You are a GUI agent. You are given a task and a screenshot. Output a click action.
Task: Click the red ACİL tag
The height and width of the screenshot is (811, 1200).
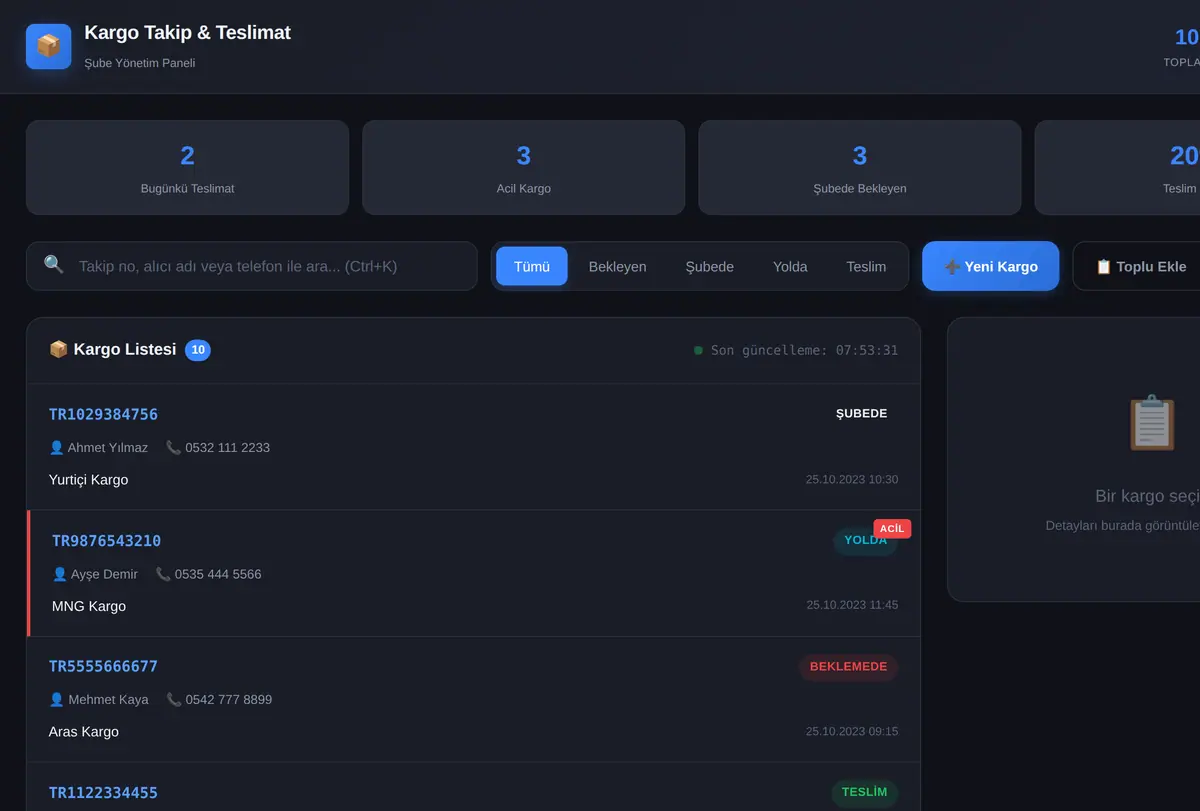point(892,529)
